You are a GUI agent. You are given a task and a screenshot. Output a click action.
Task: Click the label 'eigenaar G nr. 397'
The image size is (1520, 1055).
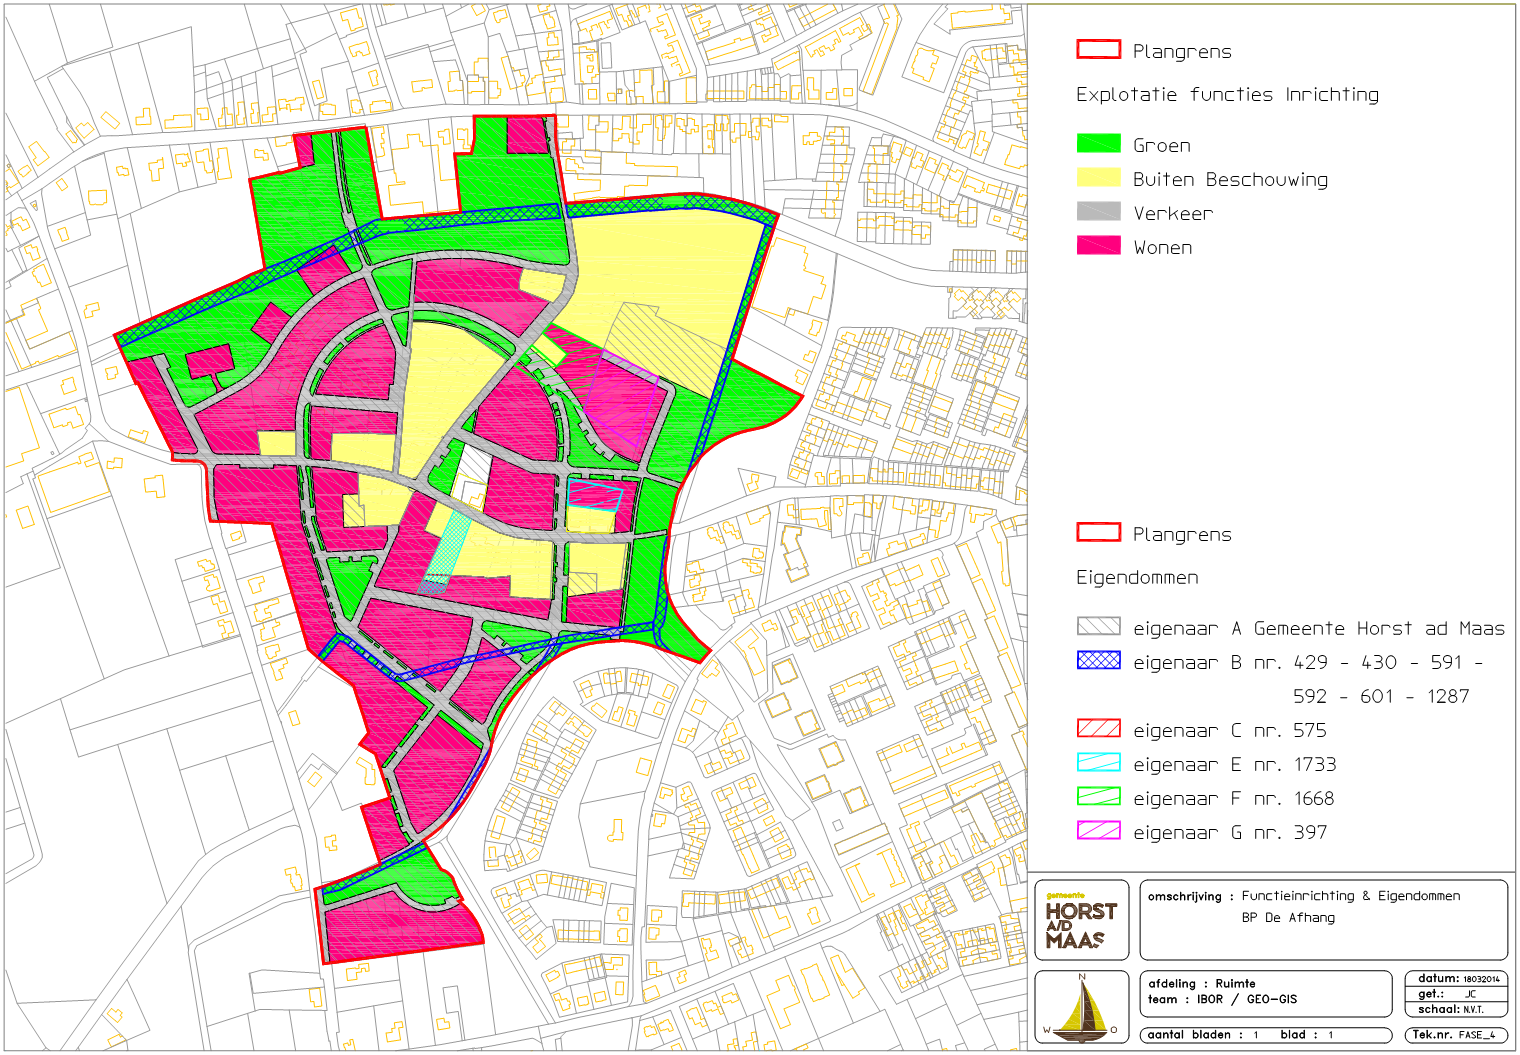tap(1230, 833)
